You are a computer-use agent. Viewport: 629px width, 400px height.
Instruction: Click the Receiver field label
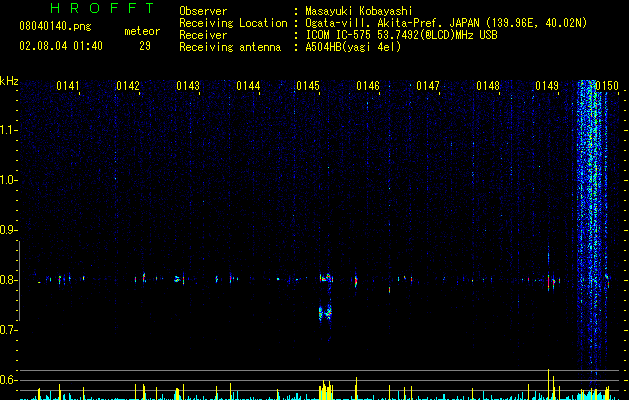(203, 35)
